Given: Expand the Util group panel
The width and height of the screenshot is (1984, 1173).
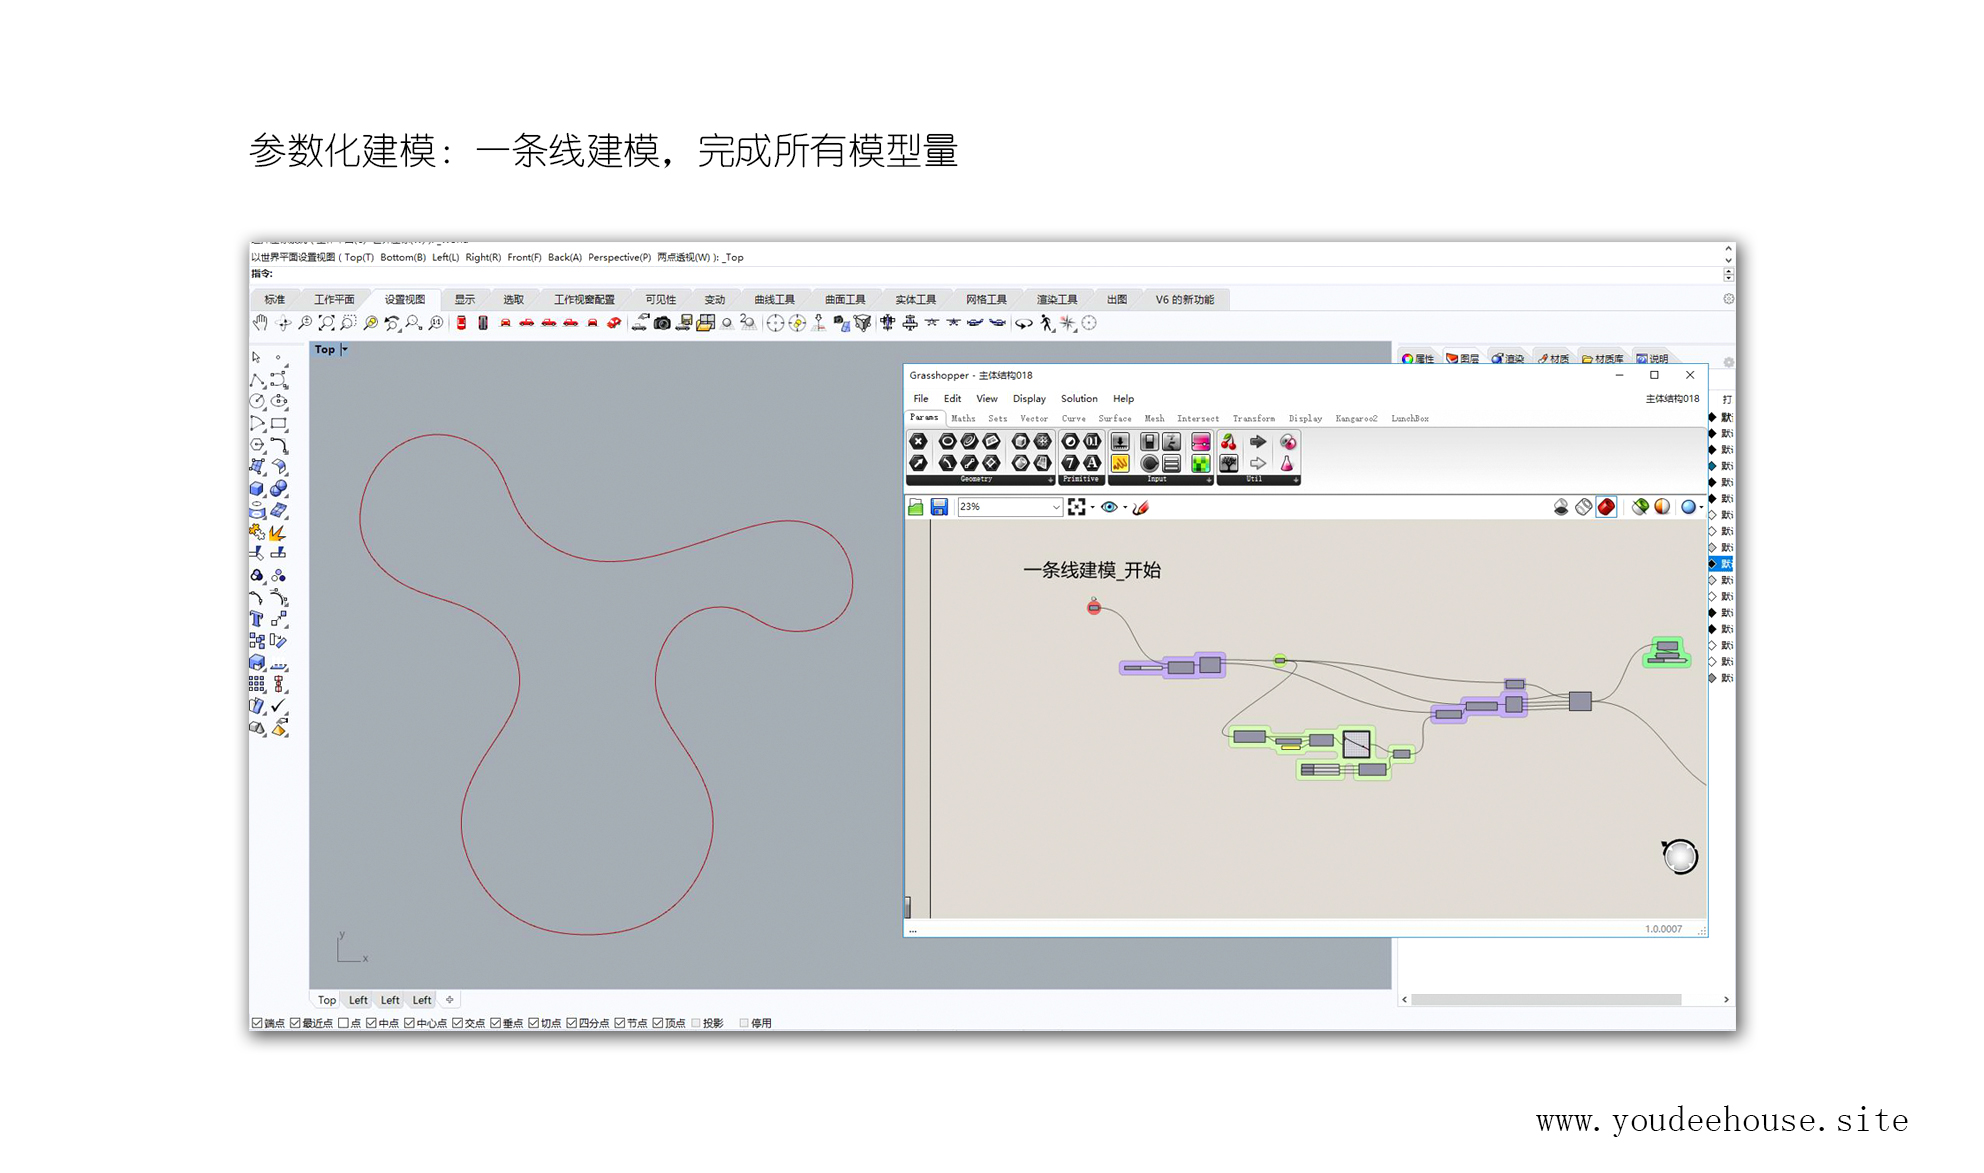Looking at the screenshot, I should click(x=1295, y=480).
